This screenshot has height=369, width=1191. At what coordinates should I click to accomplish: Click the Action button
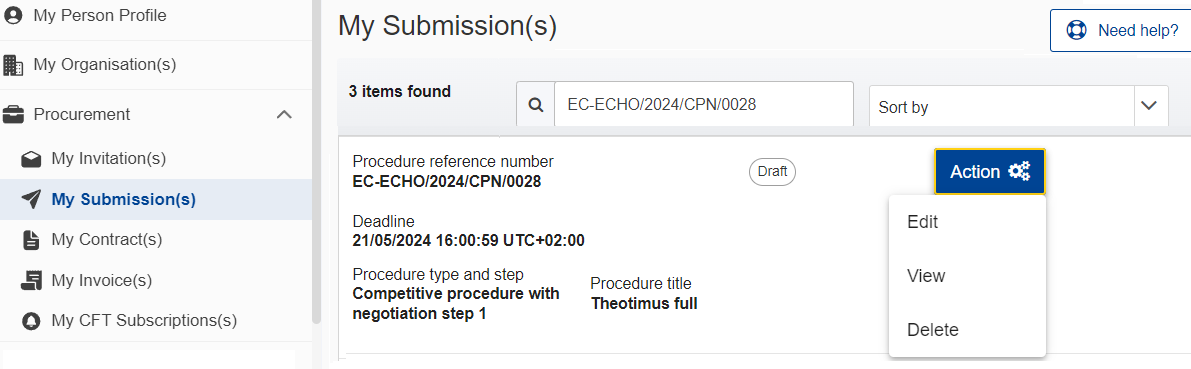990,172
